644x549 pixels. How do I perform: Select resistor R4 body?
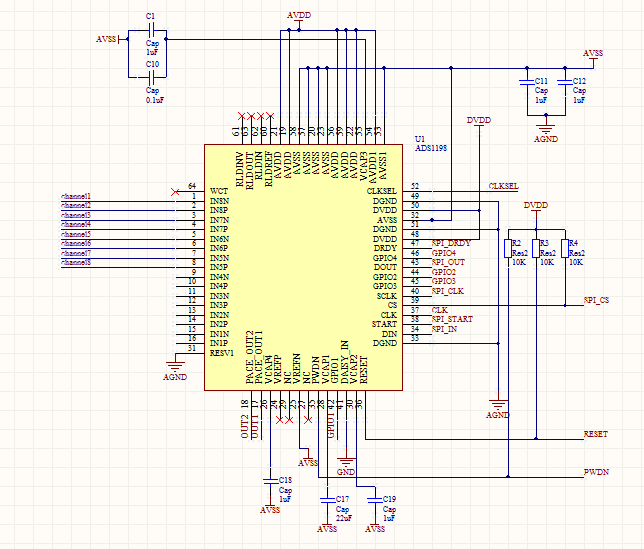pyautogui.click(x=565, y=248)
